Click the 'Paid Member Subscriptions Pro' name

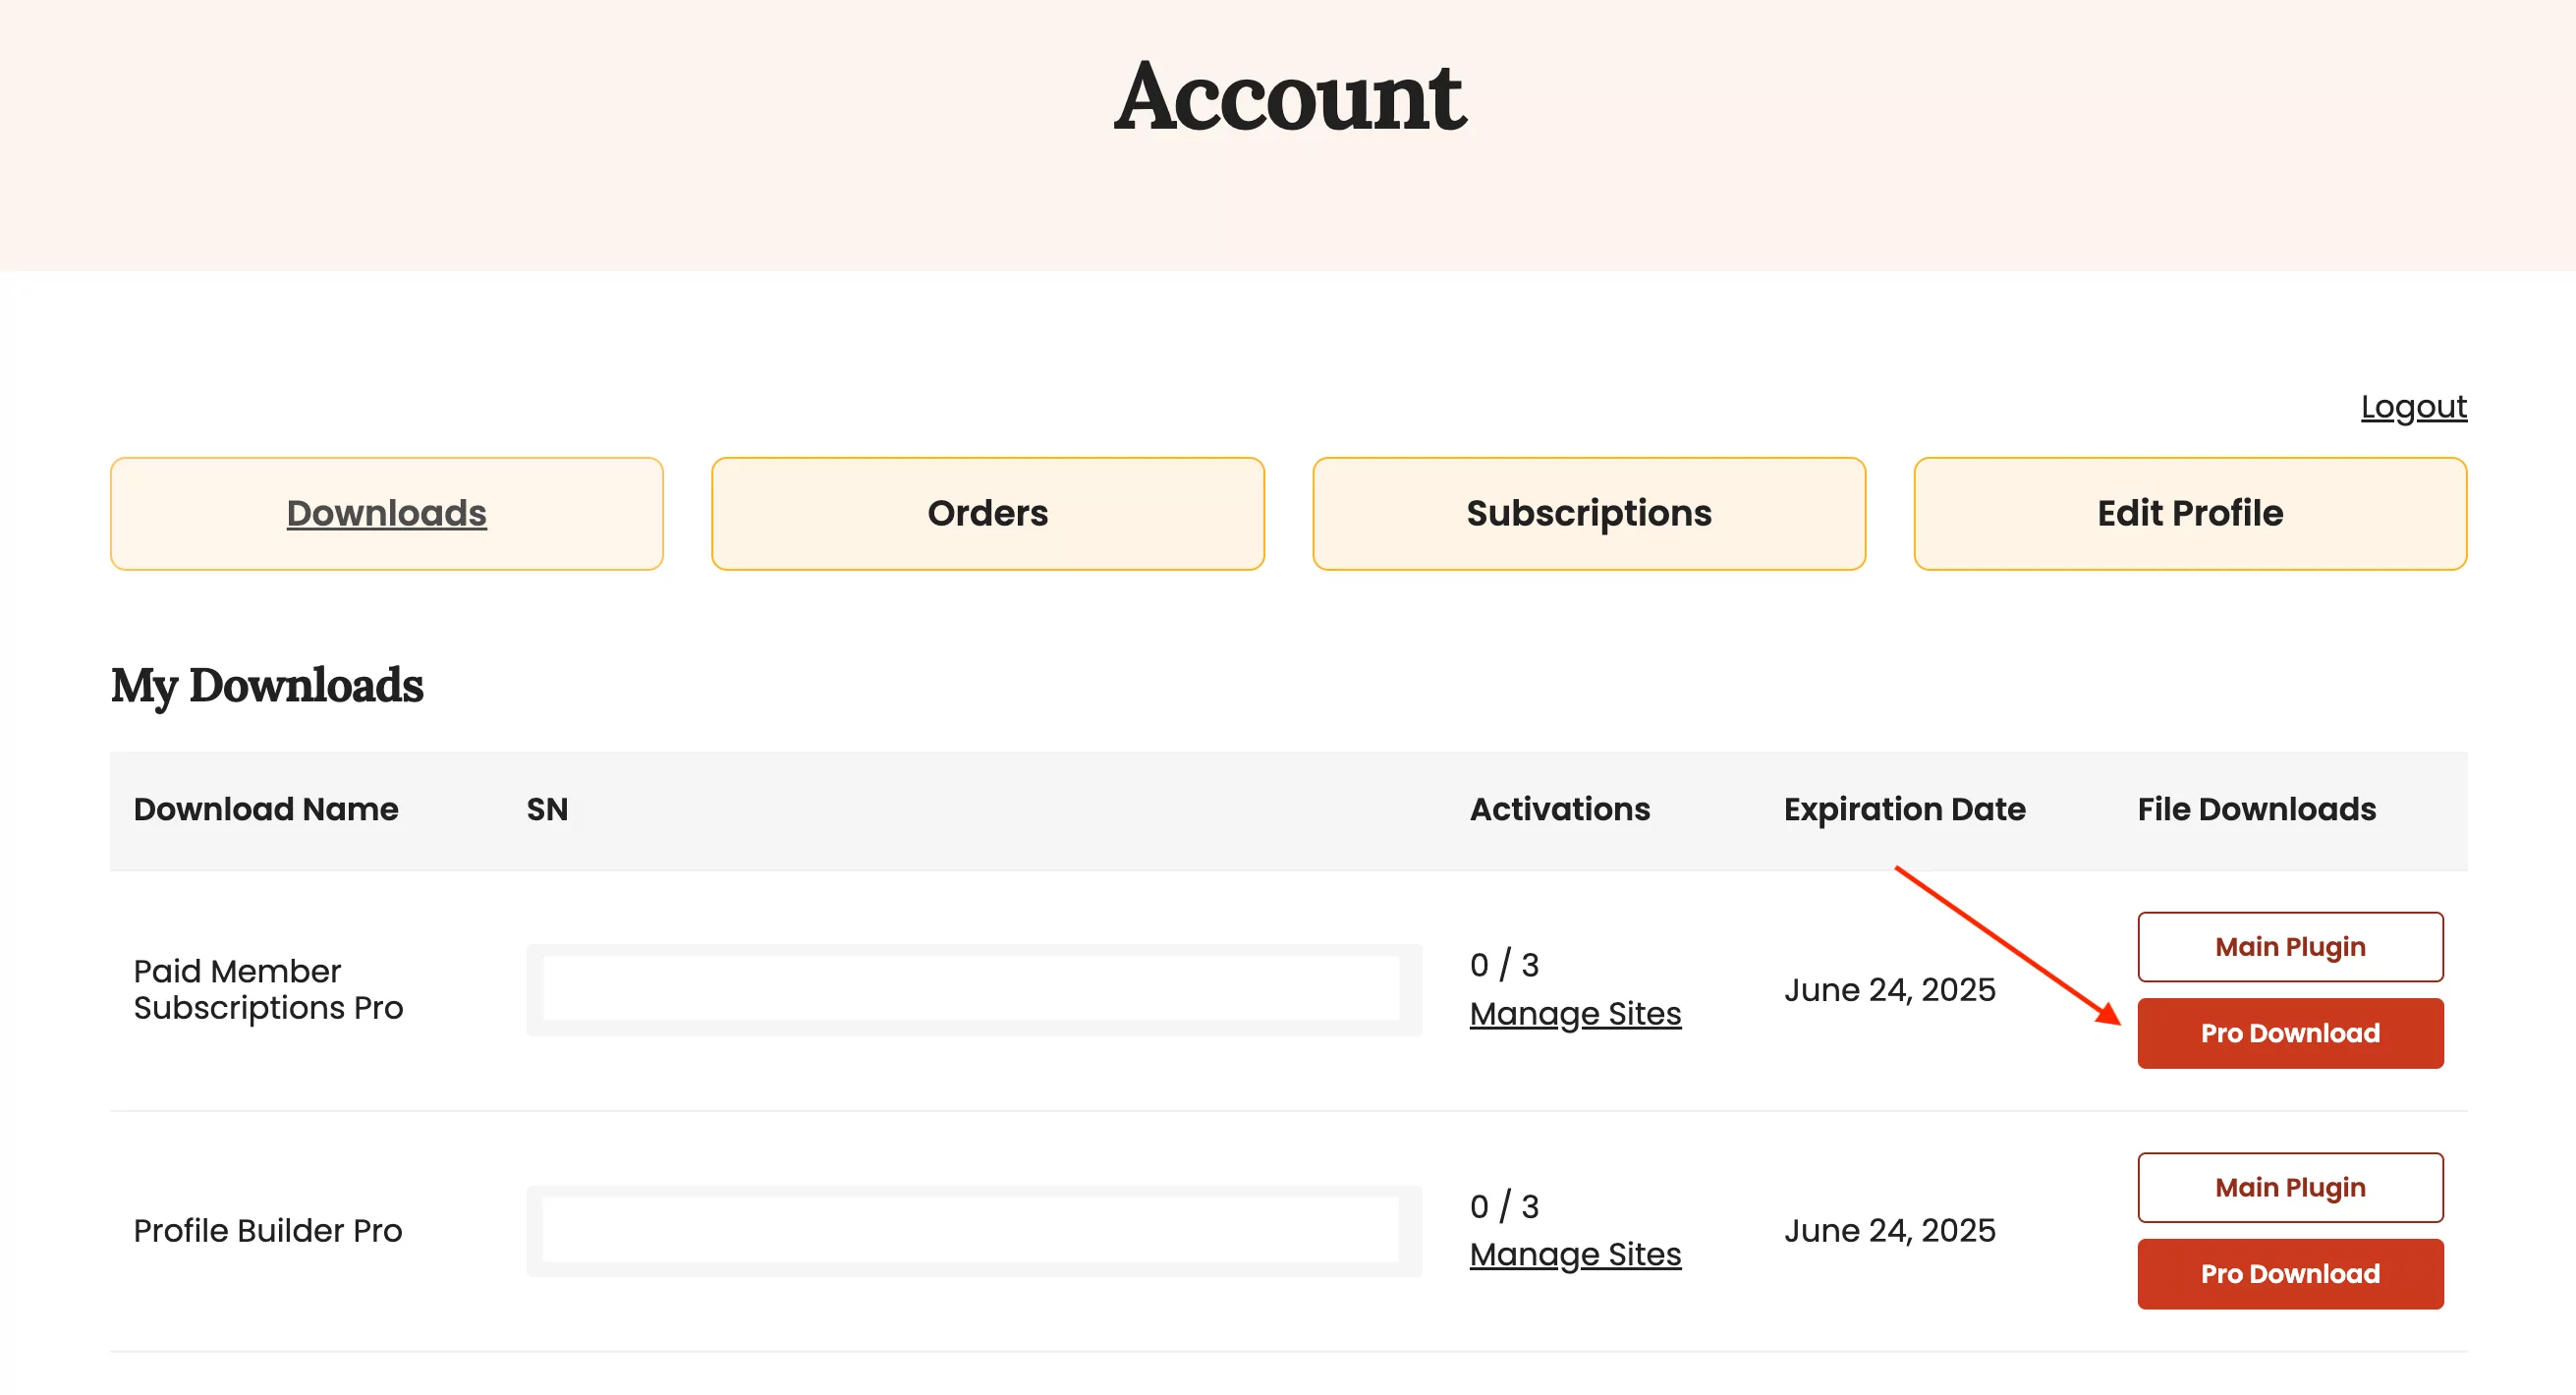[x=268, y=989]
